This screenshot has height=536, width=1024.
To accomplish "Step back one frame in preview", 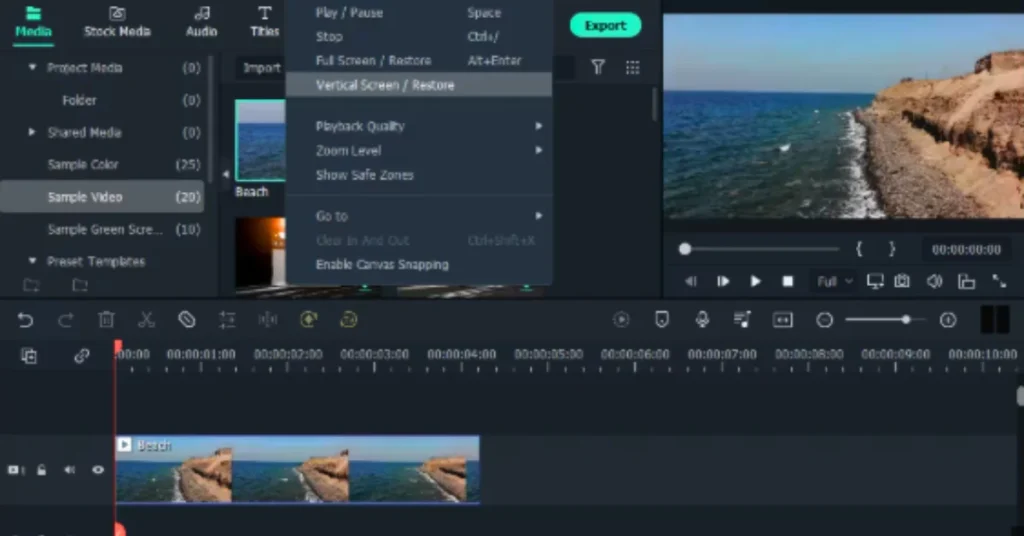I will click(x=690, y=281).
